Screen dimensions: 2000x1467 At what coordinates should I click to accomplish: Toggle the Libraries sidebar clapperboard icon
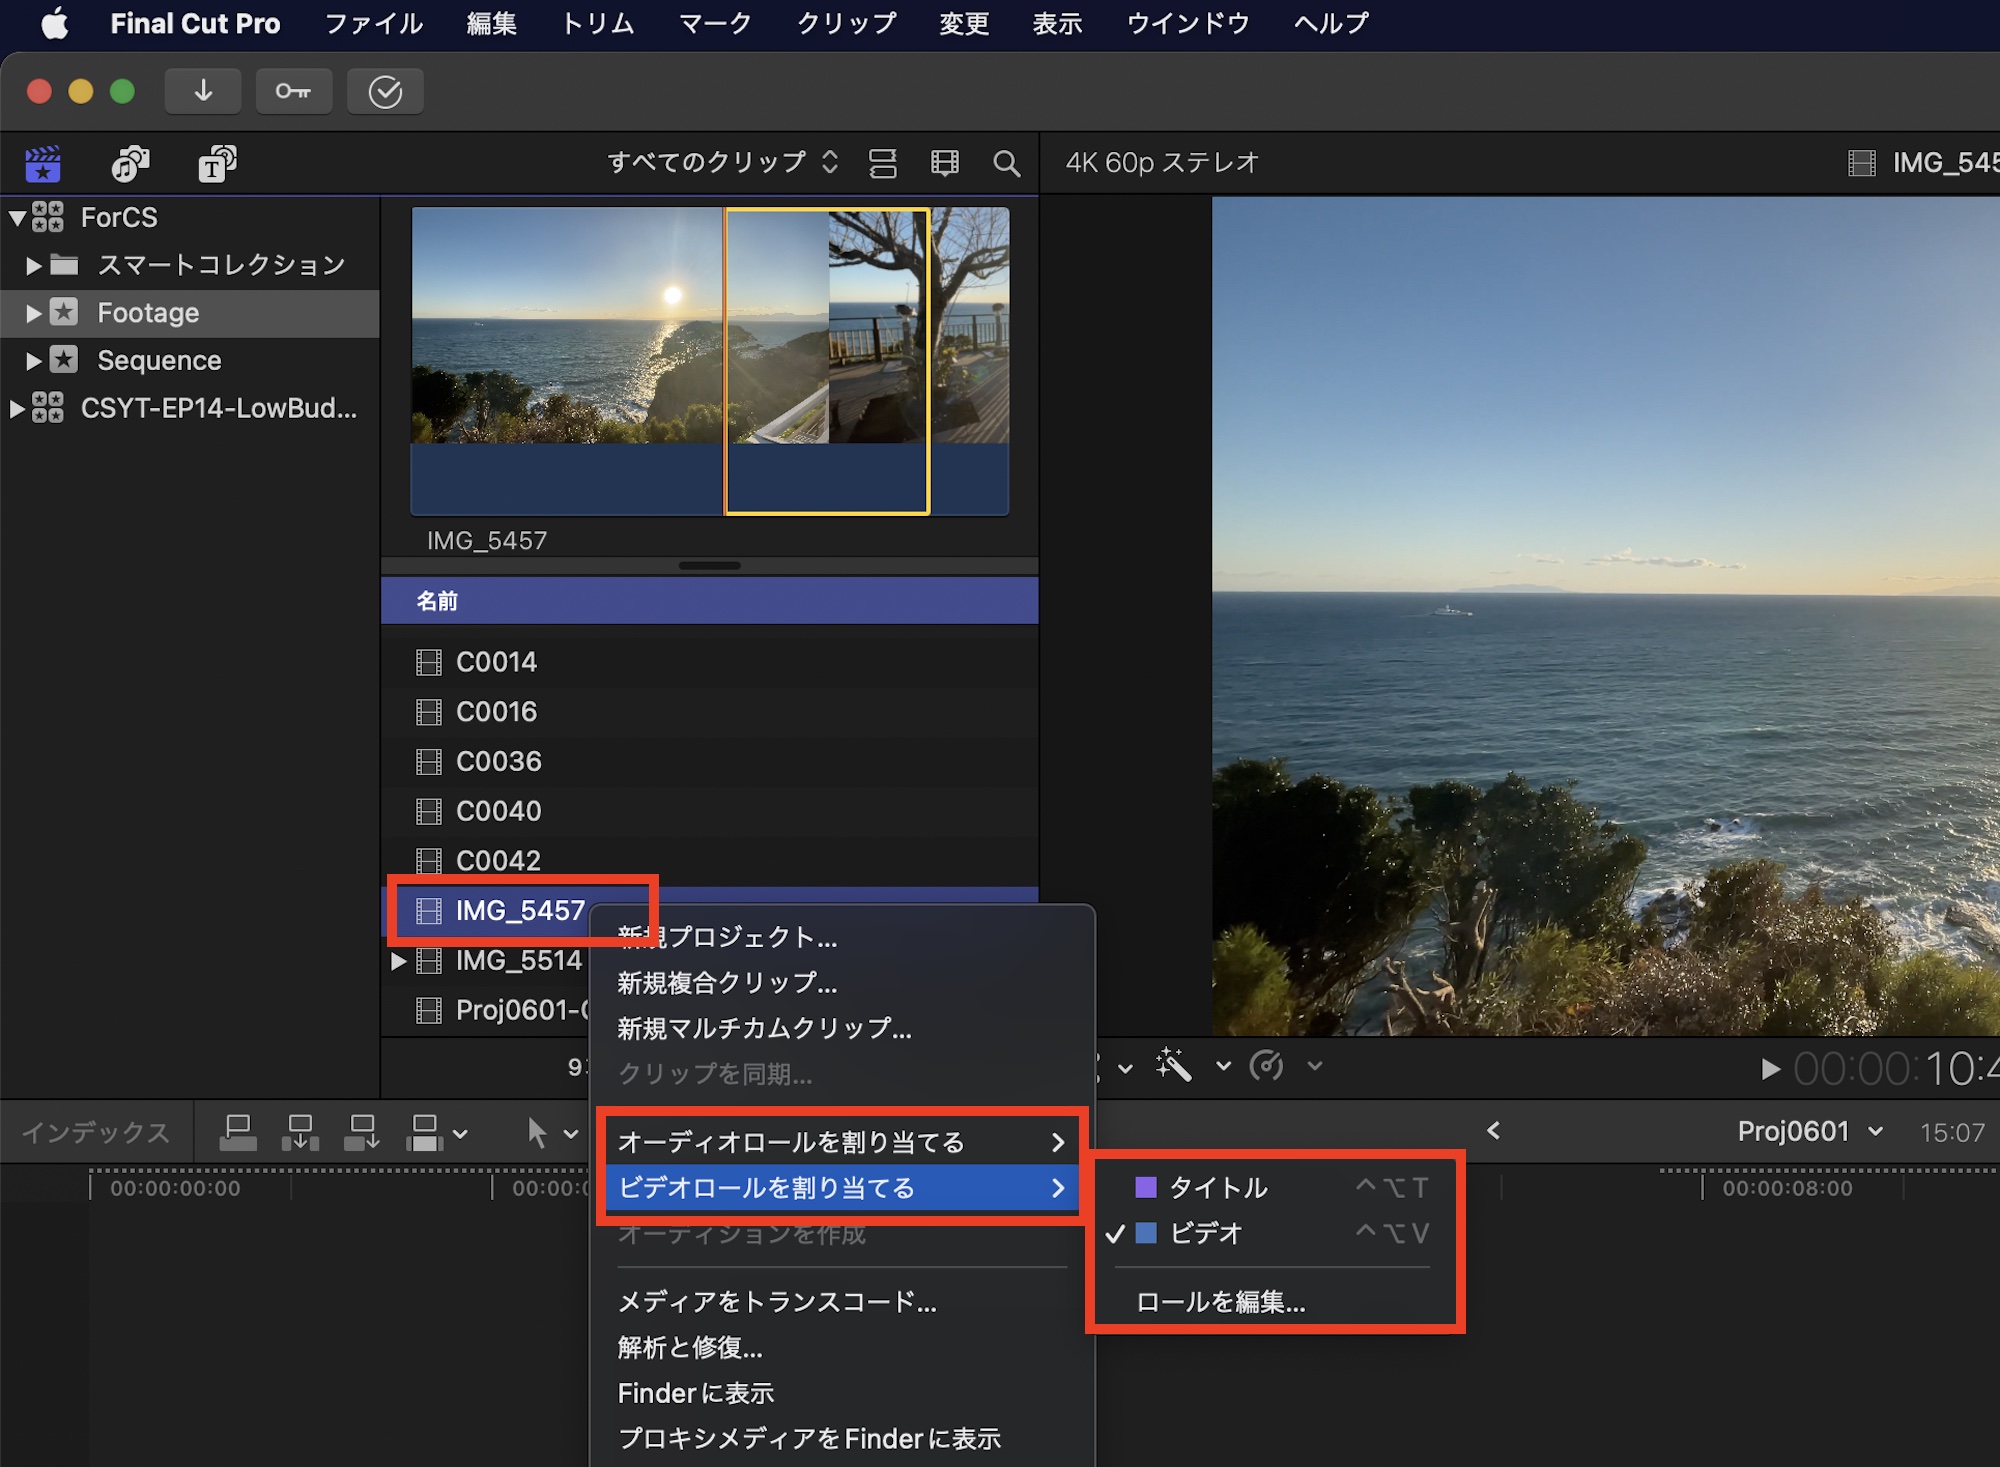coord(43,163)
